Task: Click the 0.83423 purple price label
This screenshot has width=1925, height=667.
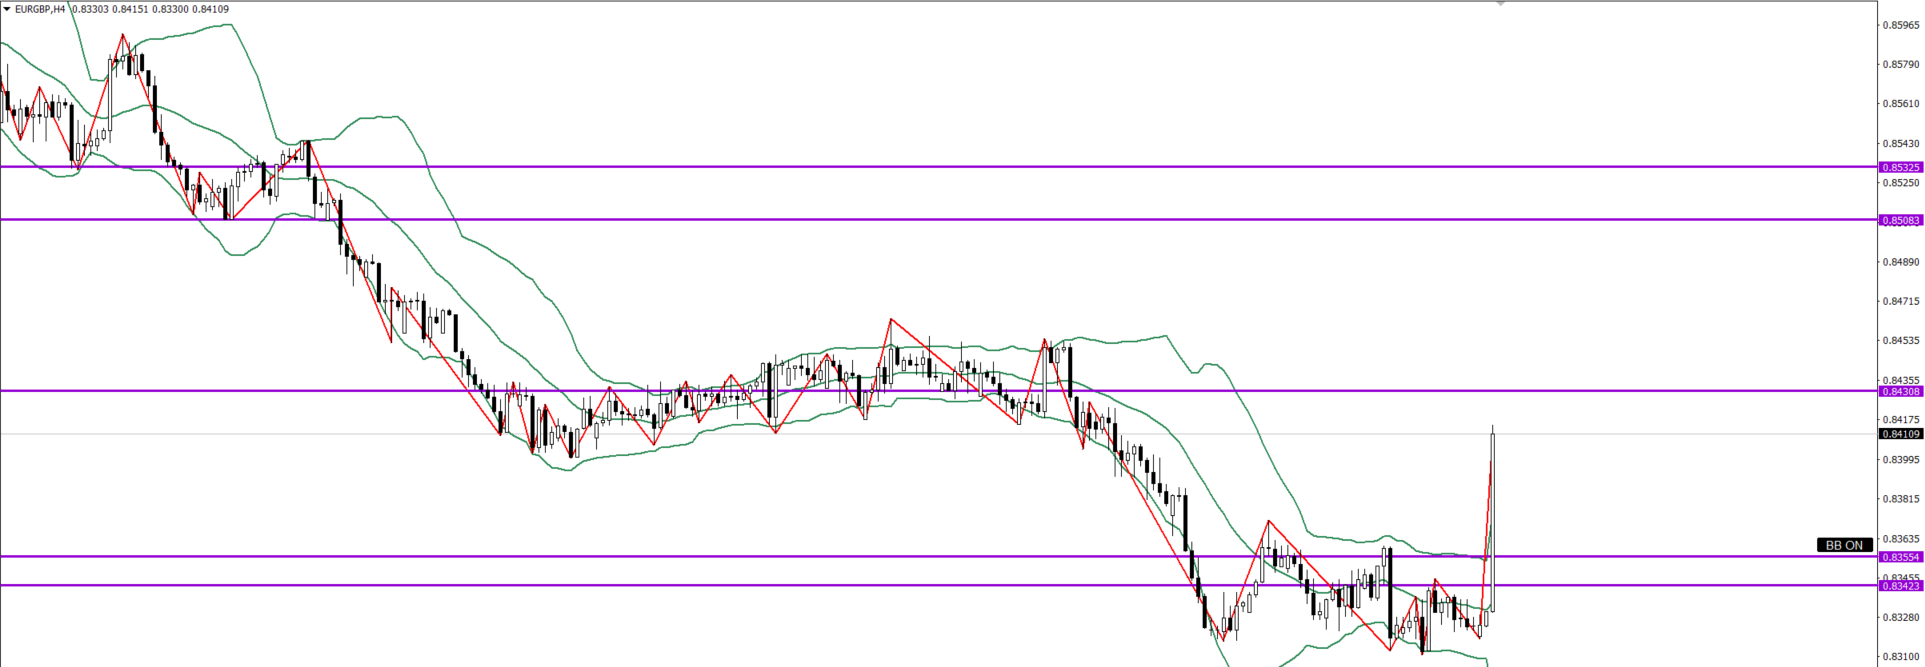Action: (x=1900, y=586)
